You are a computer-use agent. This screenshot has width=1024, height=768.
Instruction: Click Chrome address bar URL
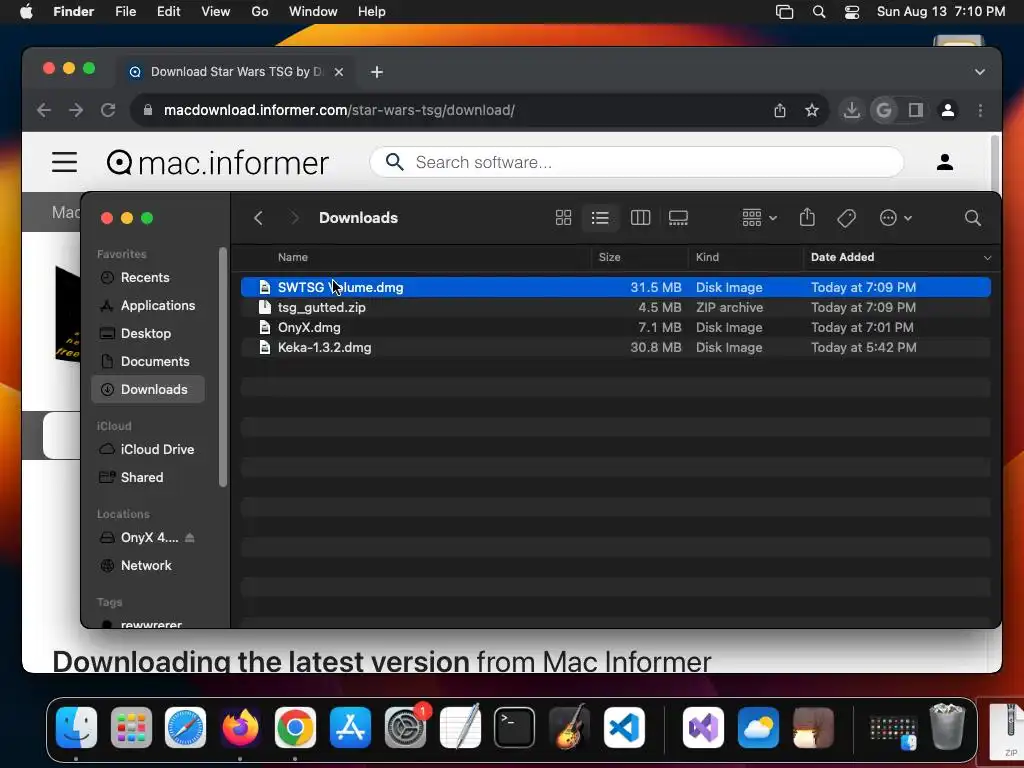339,110
